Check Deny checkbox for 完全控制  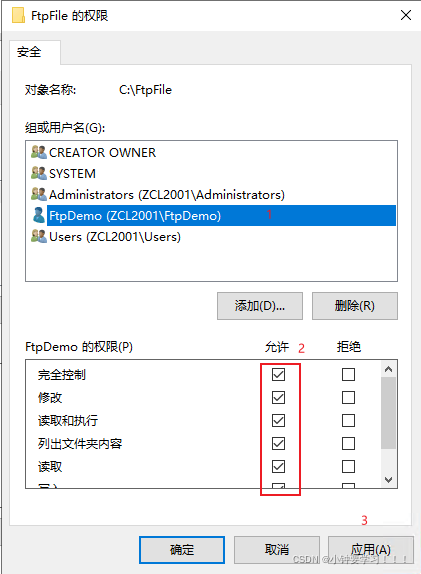click(x=348, y=374)
